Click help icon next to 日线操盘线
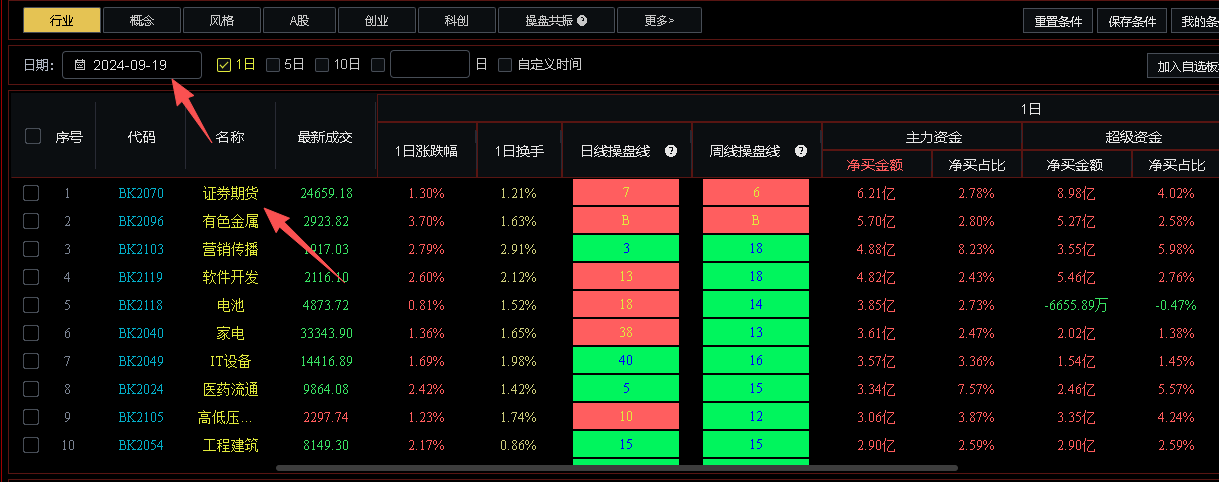The height and width of the screenshot is (482, 1219). click(x=671, y=151)
